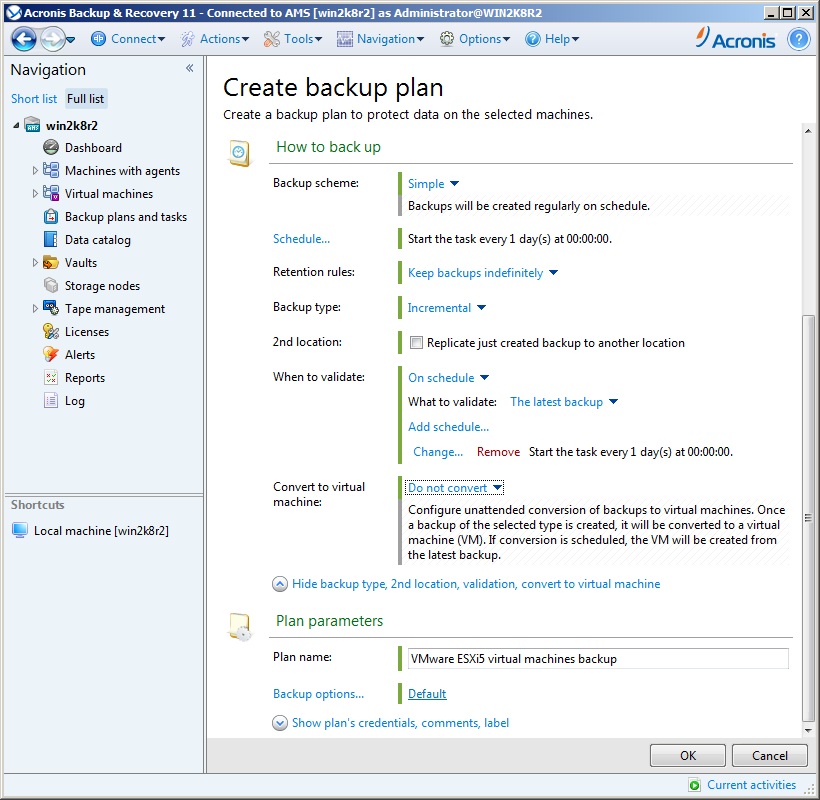This screenshot has height=800, width=820.
Task: Click the Reports icon
Action: click(51, 378)
